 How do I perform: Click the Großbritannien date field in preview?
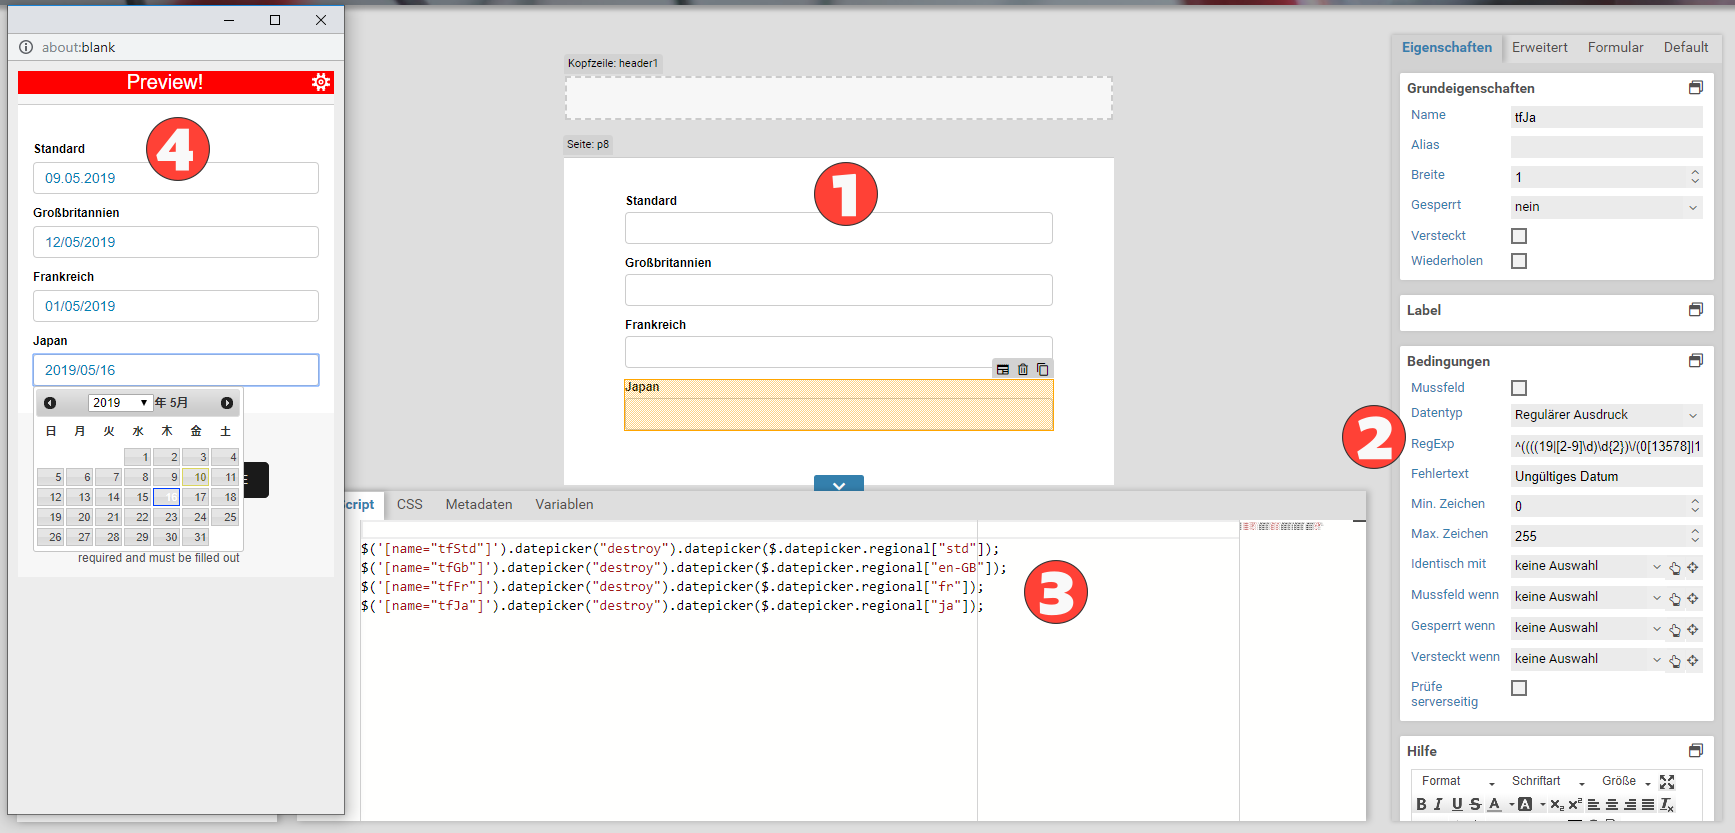coord(176,242)
